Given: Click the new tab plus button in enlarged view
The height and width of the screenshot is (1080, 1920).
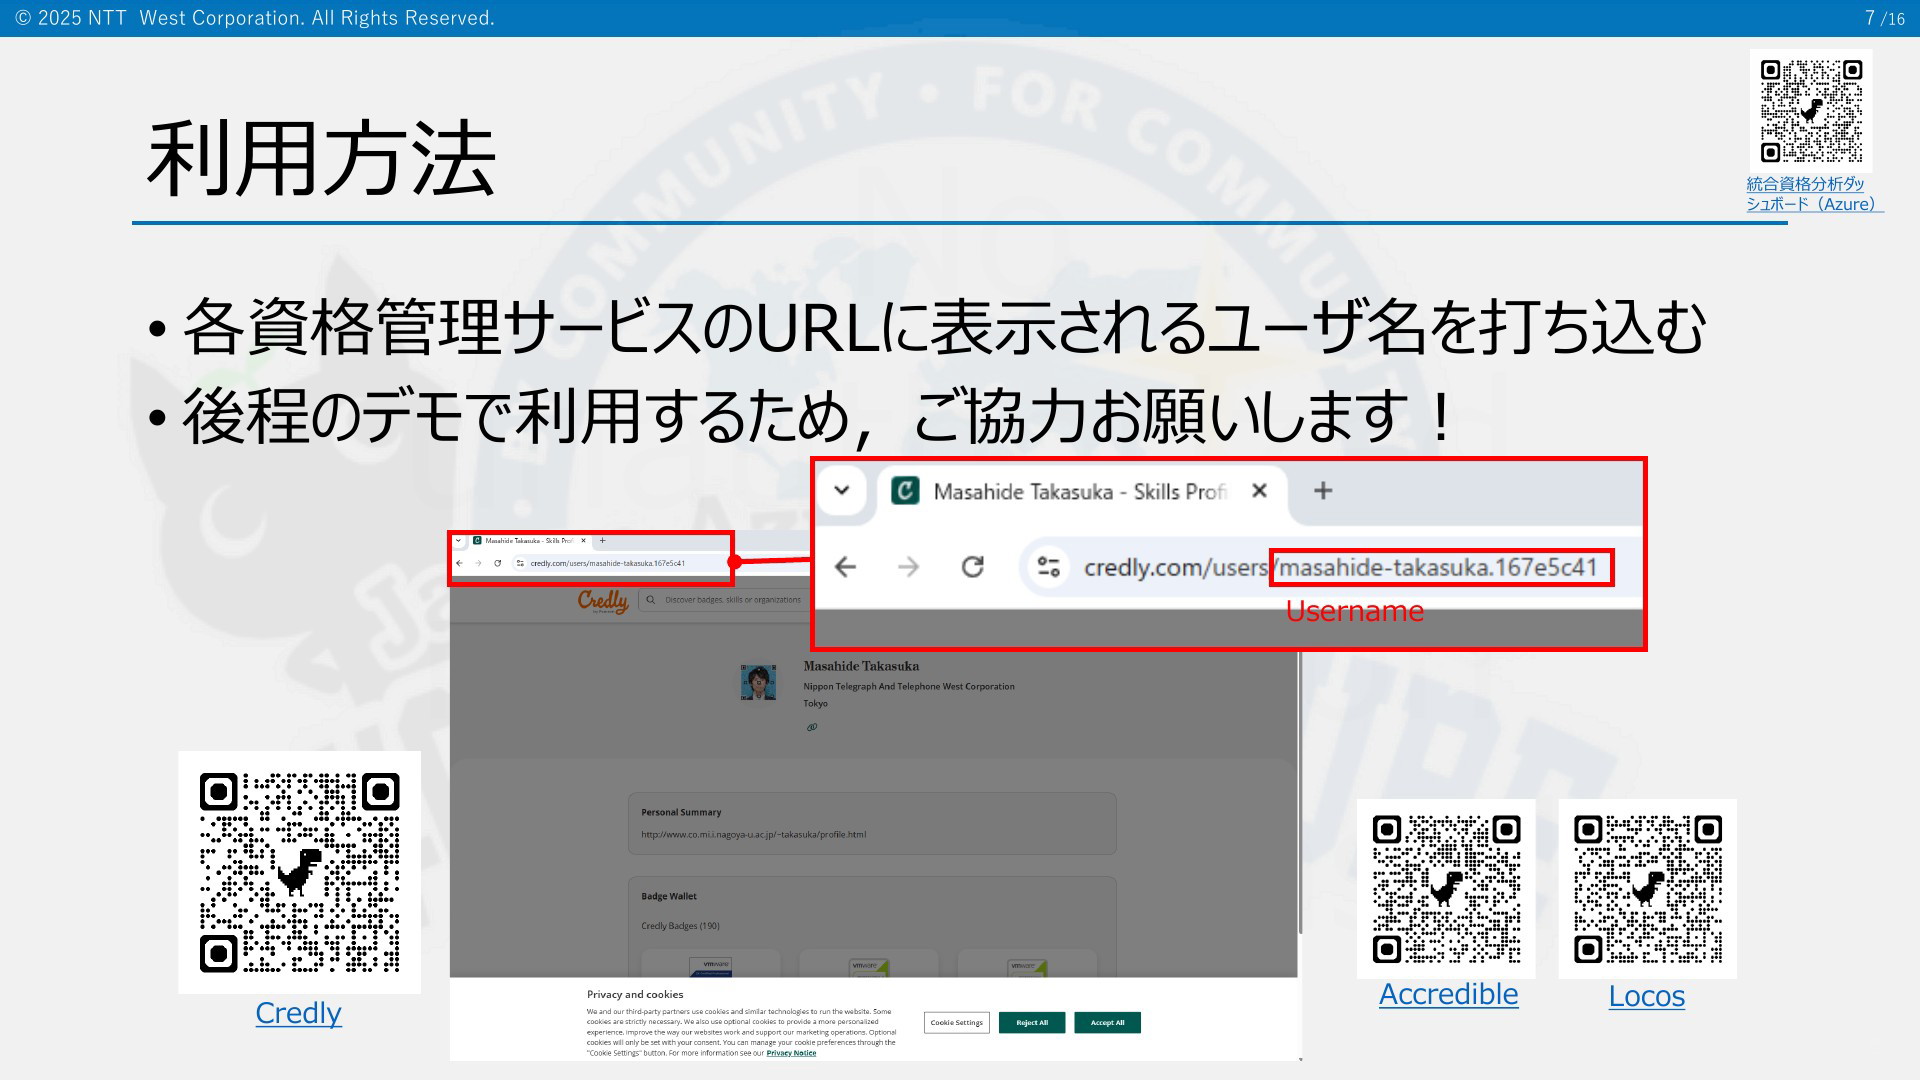Looking at the screenshot, I should (x=1323, y=490).
